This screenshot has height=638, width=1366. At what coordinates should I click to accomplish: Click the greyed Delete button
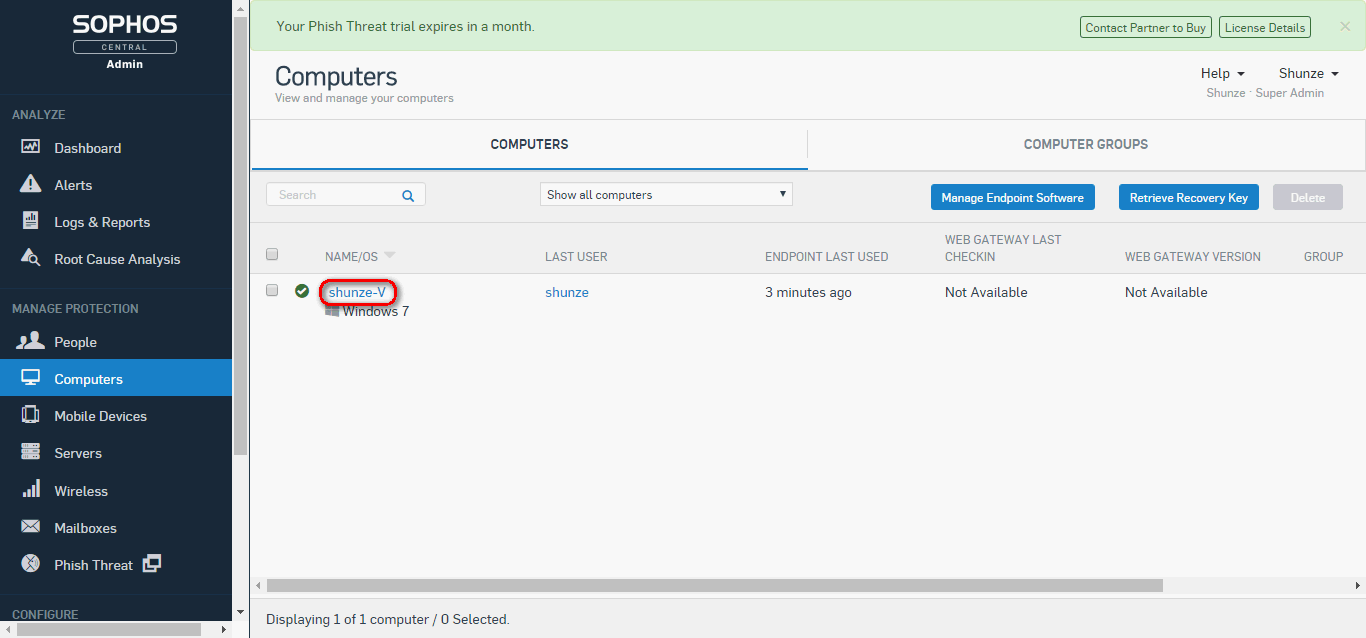click(x=1307, y=197)
